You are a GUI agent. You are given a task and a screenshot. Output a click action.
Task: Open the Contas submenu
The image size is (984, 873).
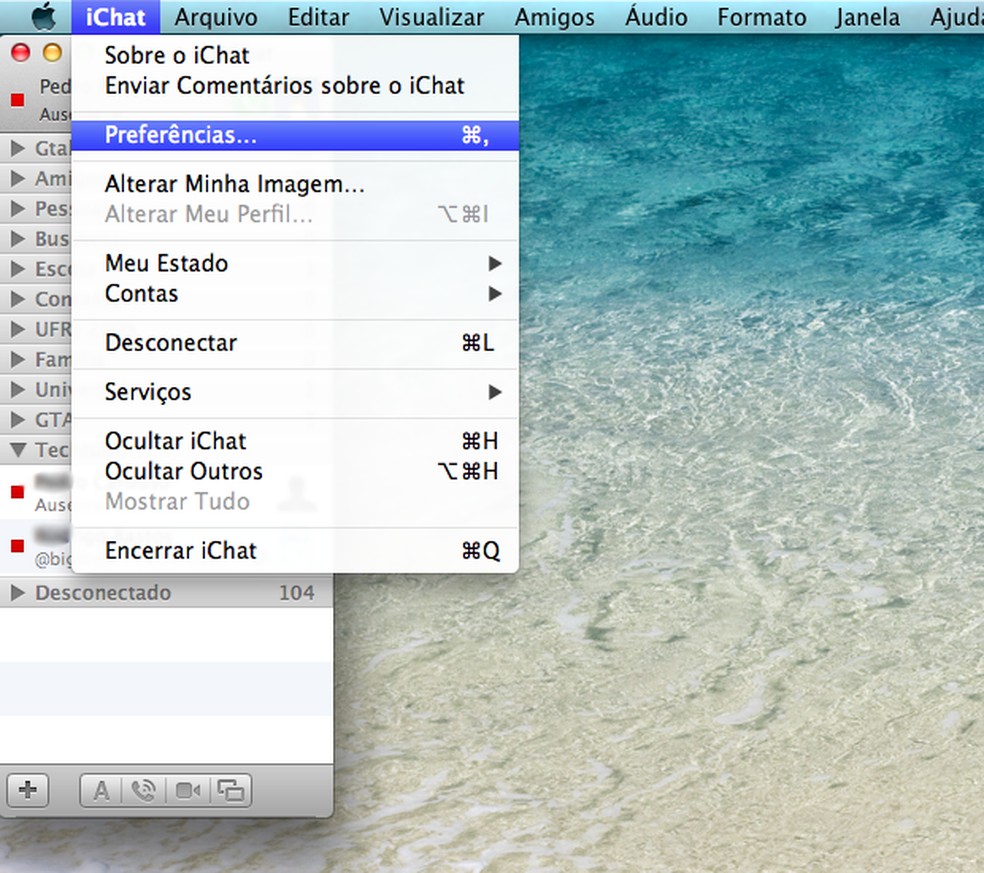(x=295, y=294)
